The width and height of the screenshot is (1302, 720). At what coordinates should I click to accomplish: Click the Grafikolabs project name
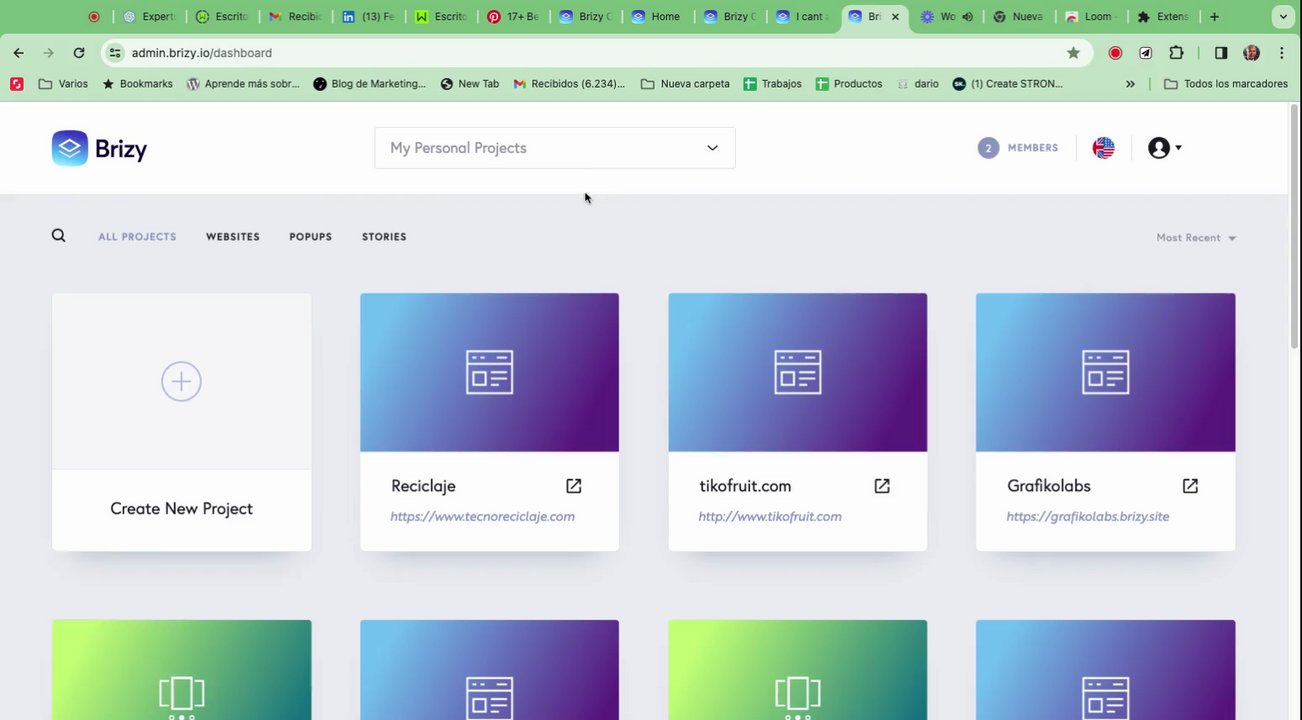1049,486
